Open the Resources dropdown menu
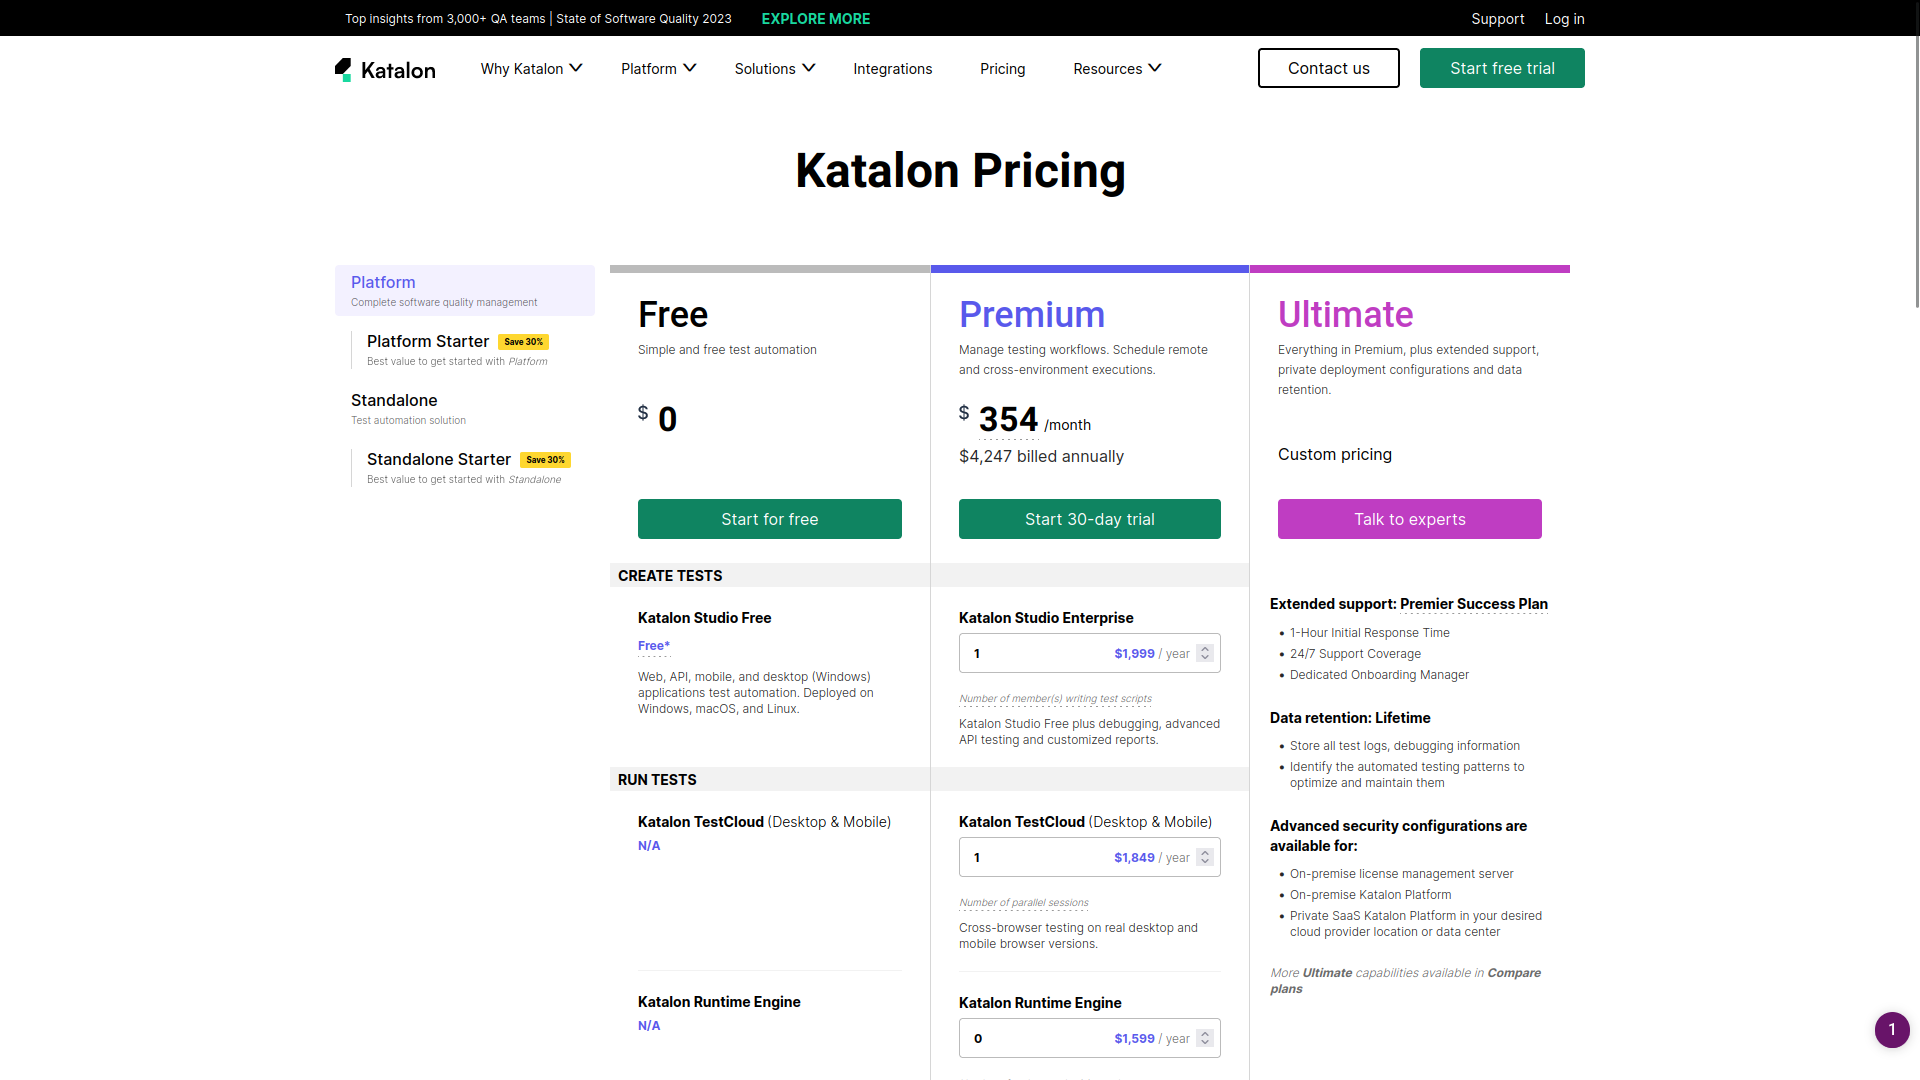 (x=1115, y=68)
